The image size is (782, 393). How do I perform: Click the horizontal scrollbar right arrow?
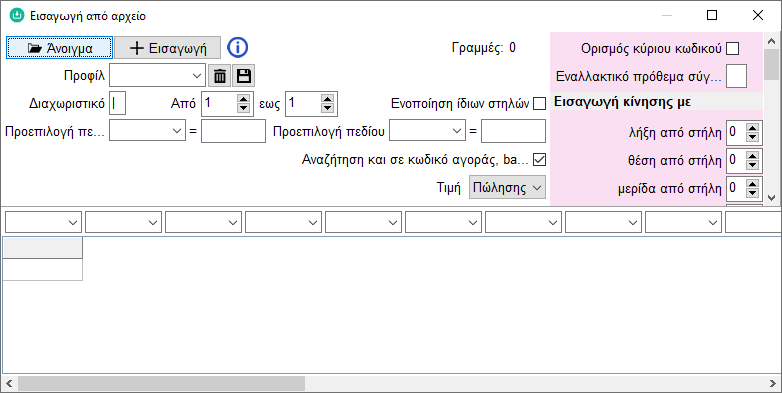pos(772,383)
